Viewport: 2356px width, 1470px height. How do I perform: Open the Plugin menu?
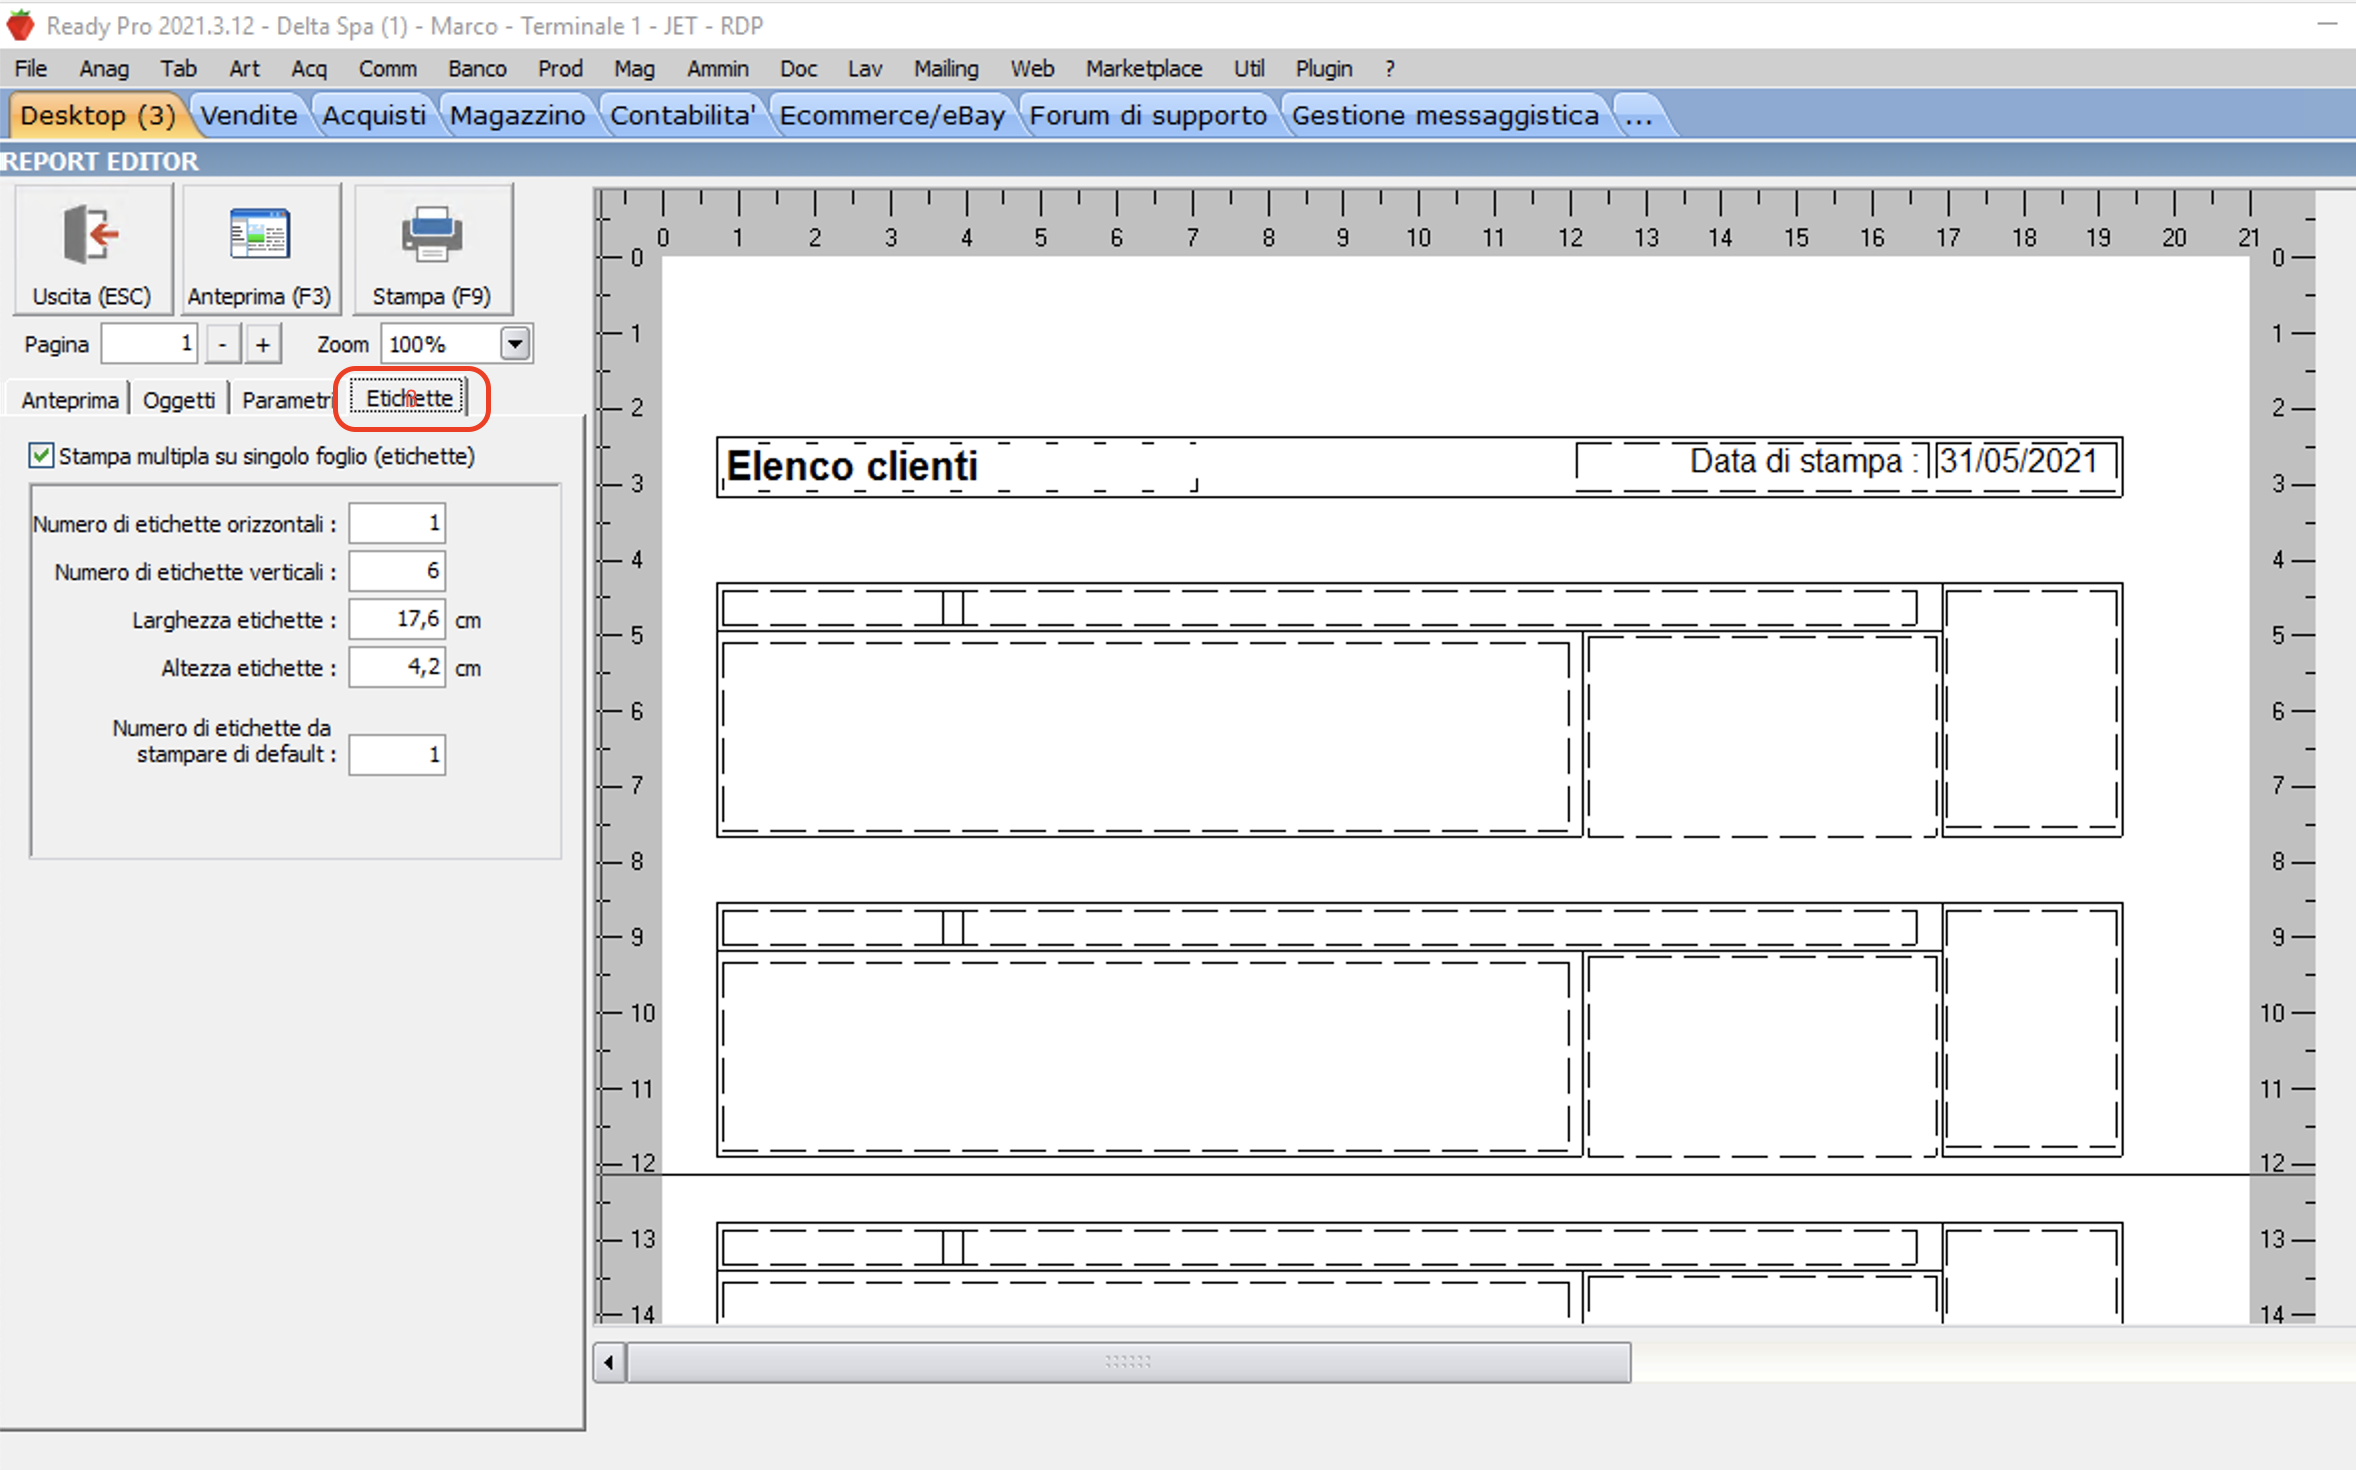1324,68
